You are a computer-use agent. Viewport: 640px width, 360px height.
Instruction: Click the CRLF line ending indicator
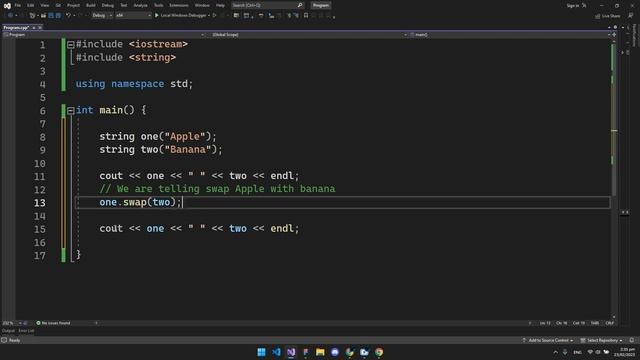[x=609, y=323]
